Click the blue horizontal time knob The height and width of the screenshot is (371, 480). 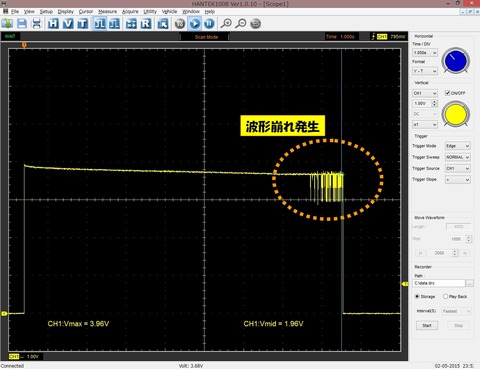coord(456,60)
